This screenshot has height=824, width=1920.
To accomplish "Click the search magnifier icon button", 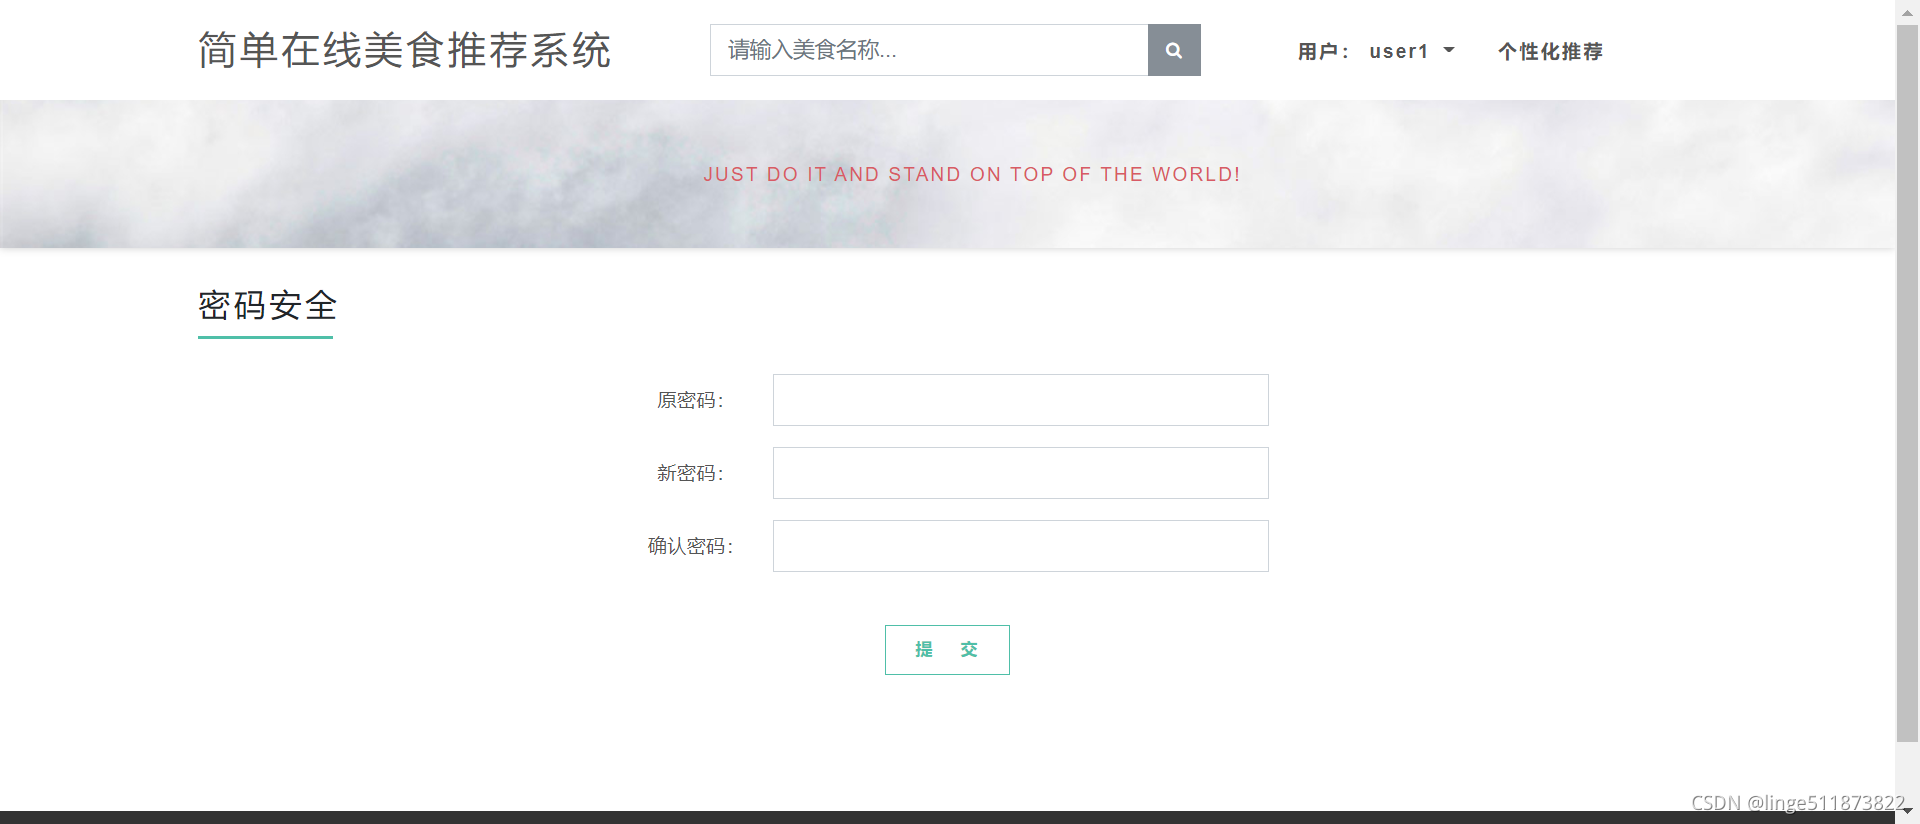I will pyautogui.click(x=1174, y=50).
